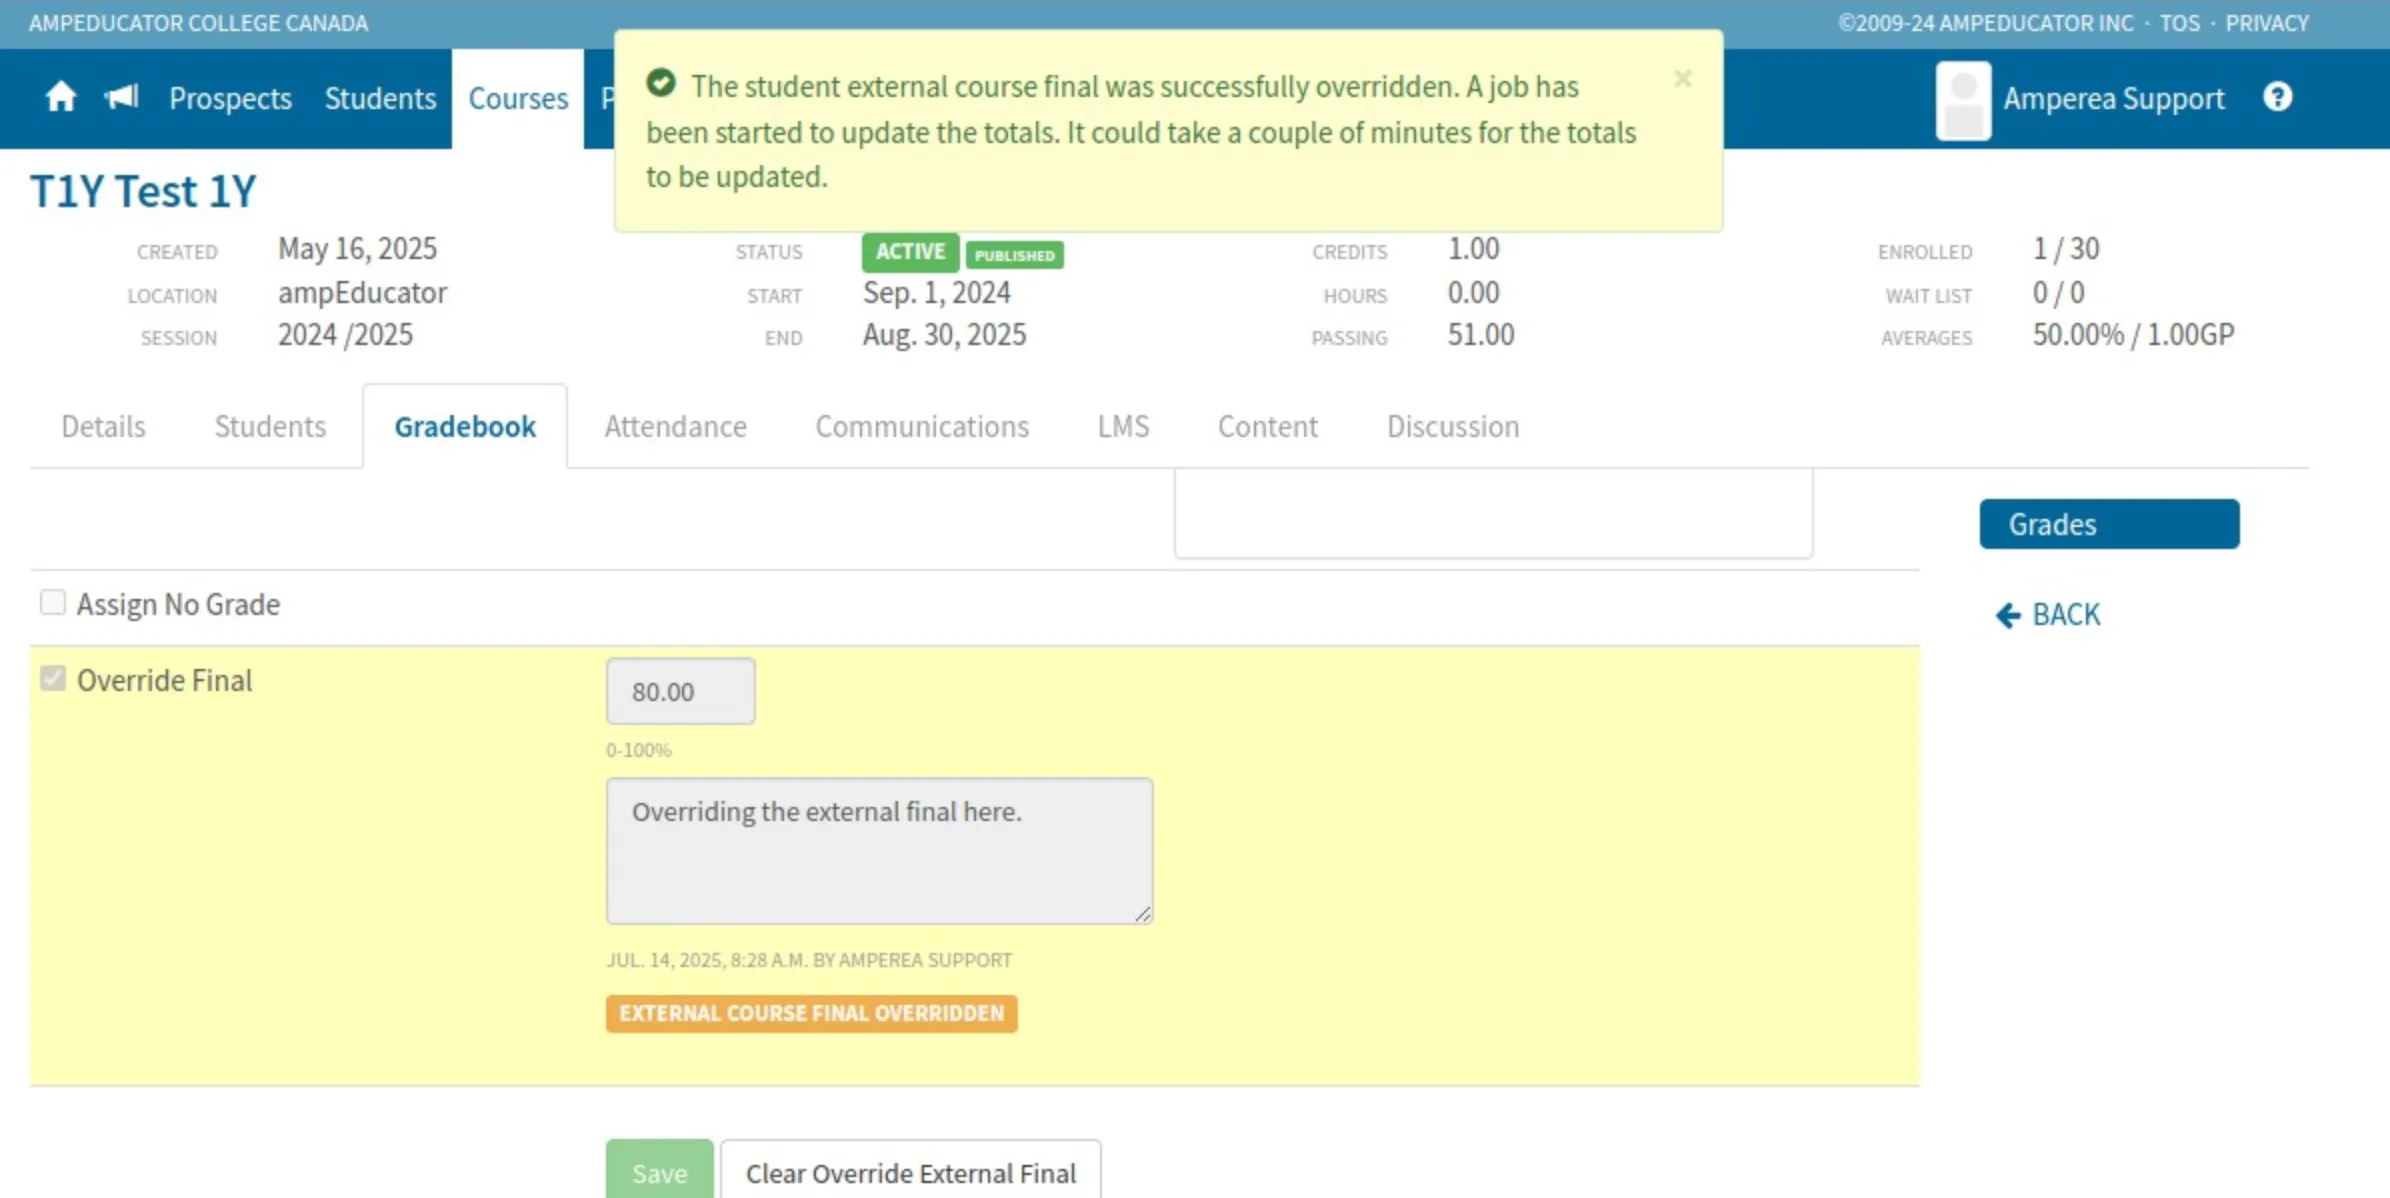Switch to the Details tab
Screen dimensions: 2390x1198
[104, 426]
